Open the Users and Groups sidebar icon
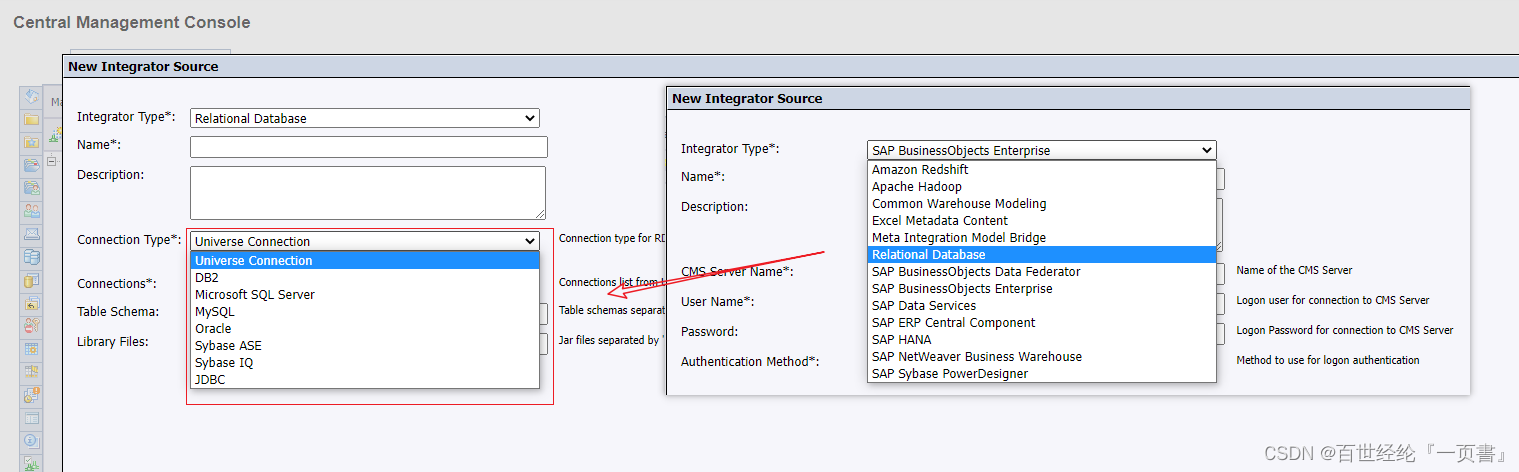1519x472 pixels. click(32, 211)
